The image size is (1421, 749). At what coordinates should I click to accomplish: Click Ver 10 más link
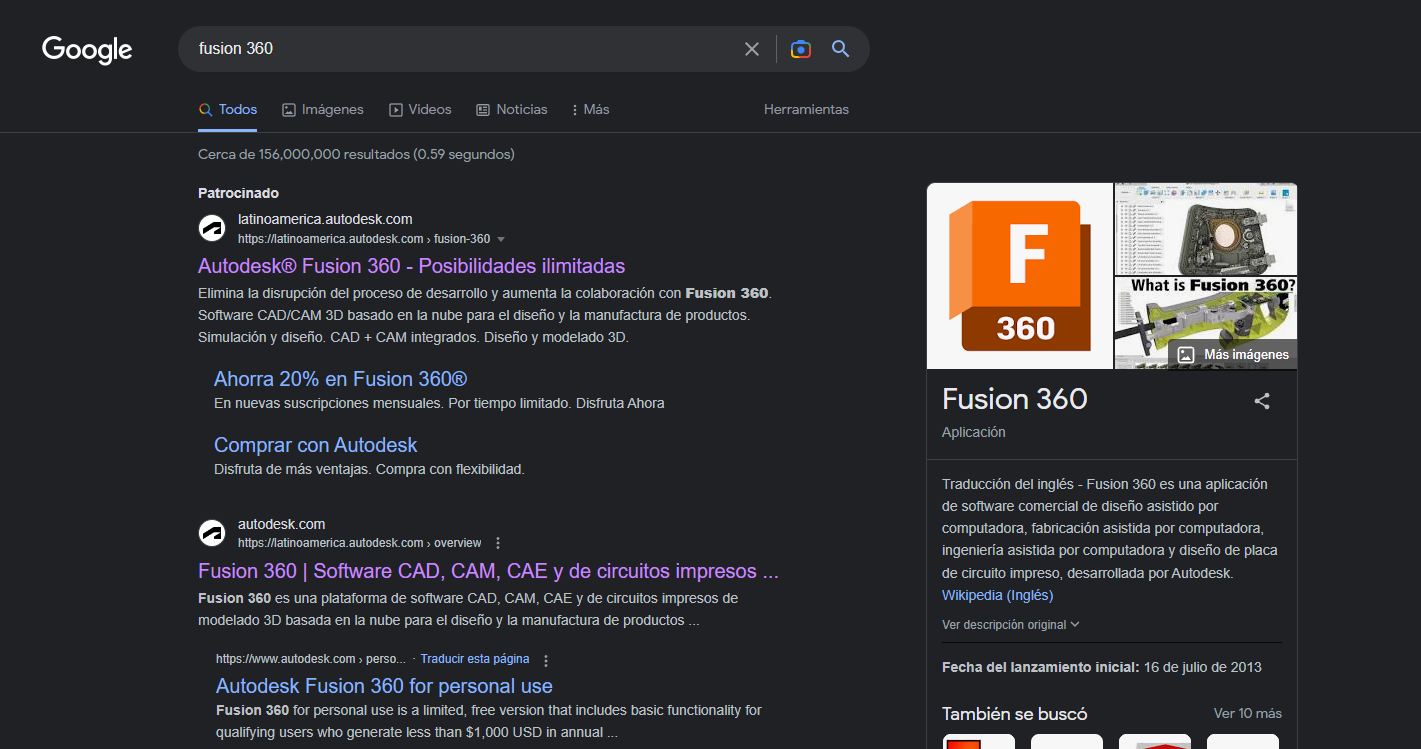1247,713
